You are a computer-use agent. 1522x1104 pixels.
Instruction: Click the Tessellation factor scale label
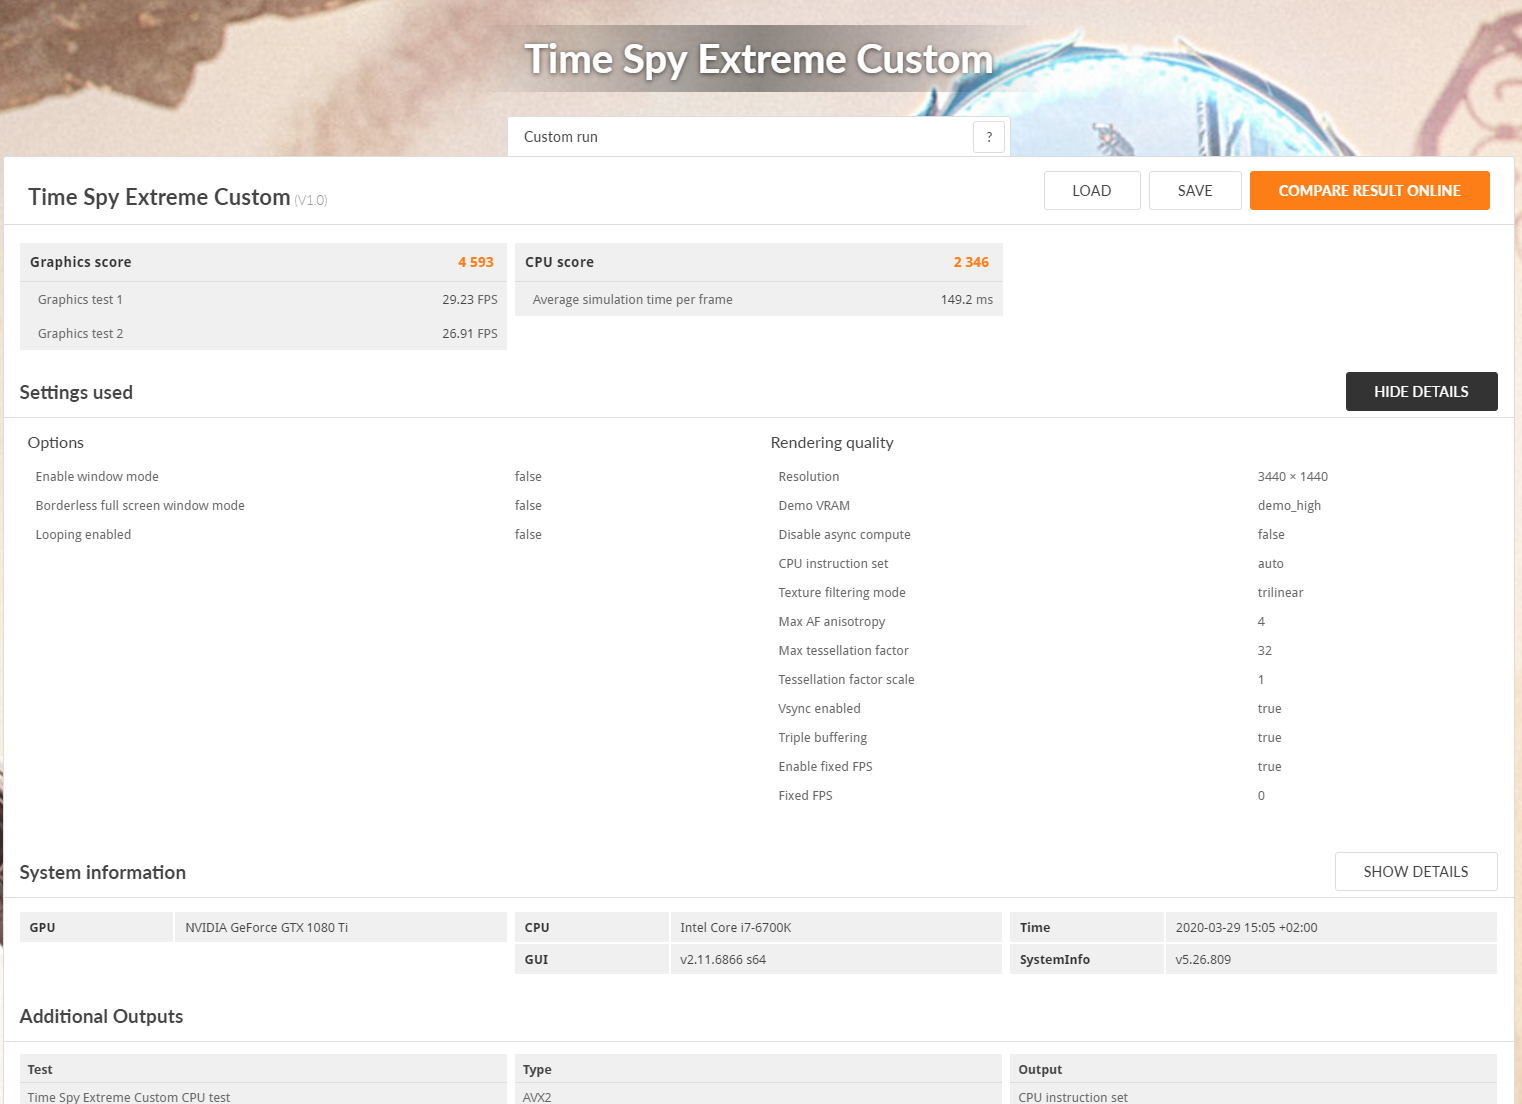tap(846, 680)
